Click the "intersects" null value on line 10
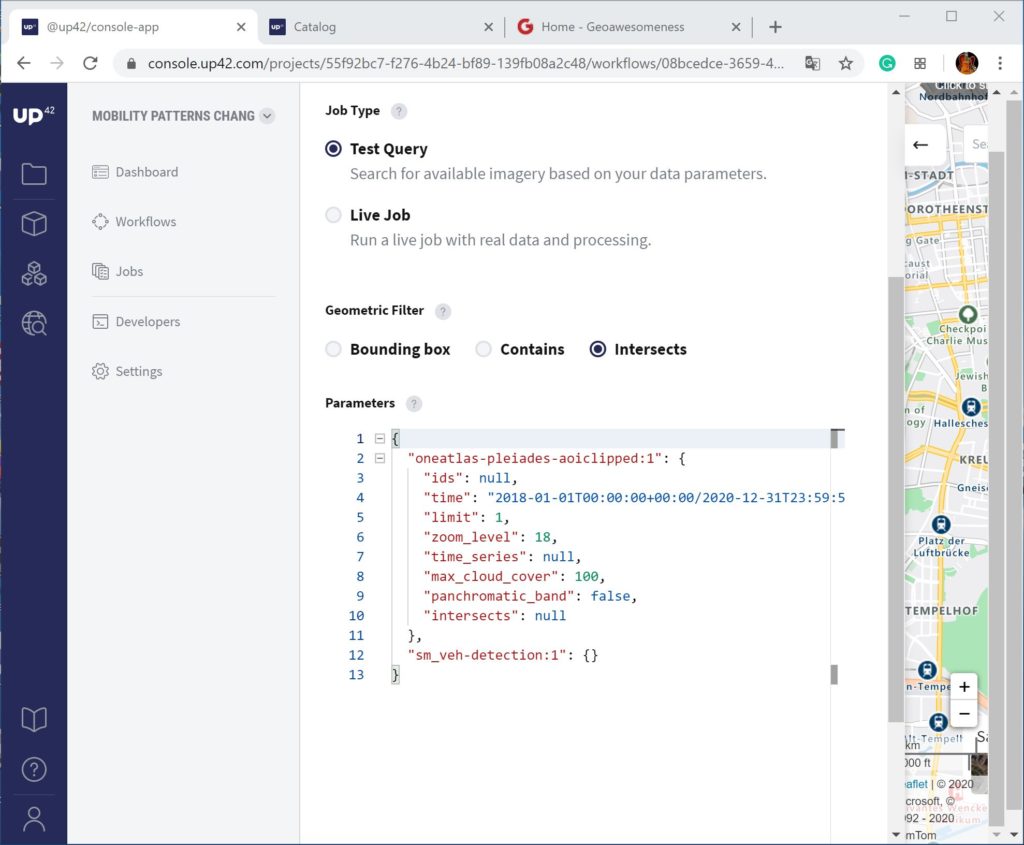1024x845 pixels. (550, 616)
